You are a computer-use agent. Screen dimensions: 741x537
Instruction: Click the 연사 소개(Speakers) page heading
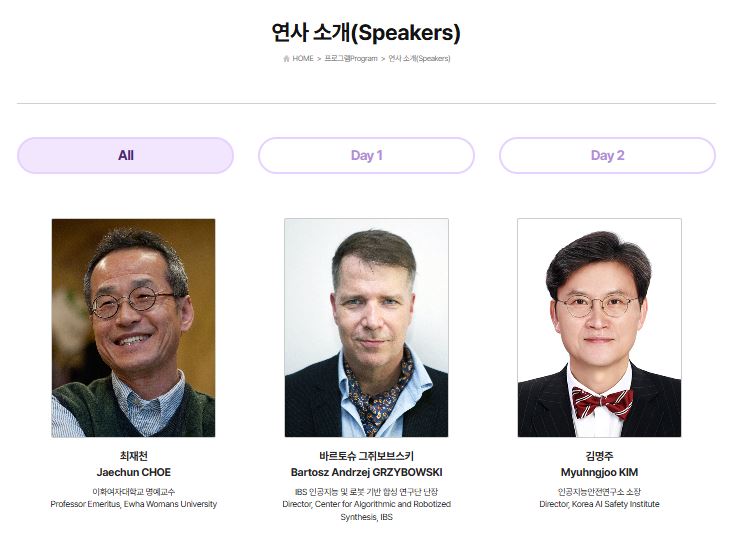366,32
